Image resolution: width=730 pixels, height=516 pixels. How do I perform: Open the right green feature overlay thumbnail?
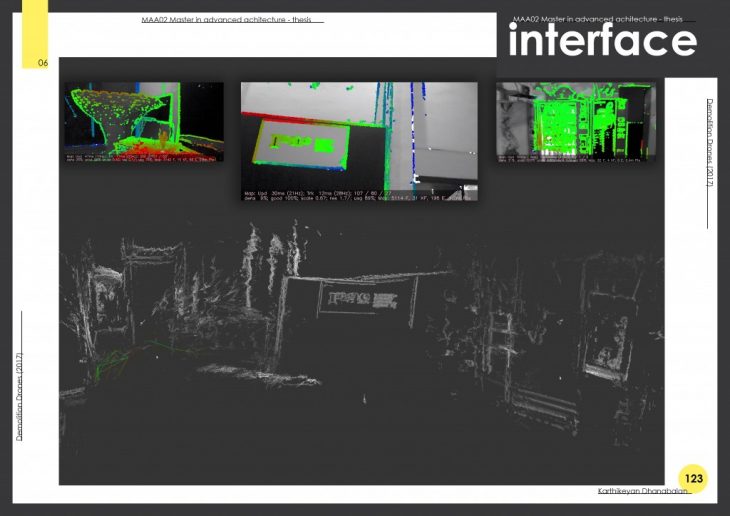tap(576, 121)
